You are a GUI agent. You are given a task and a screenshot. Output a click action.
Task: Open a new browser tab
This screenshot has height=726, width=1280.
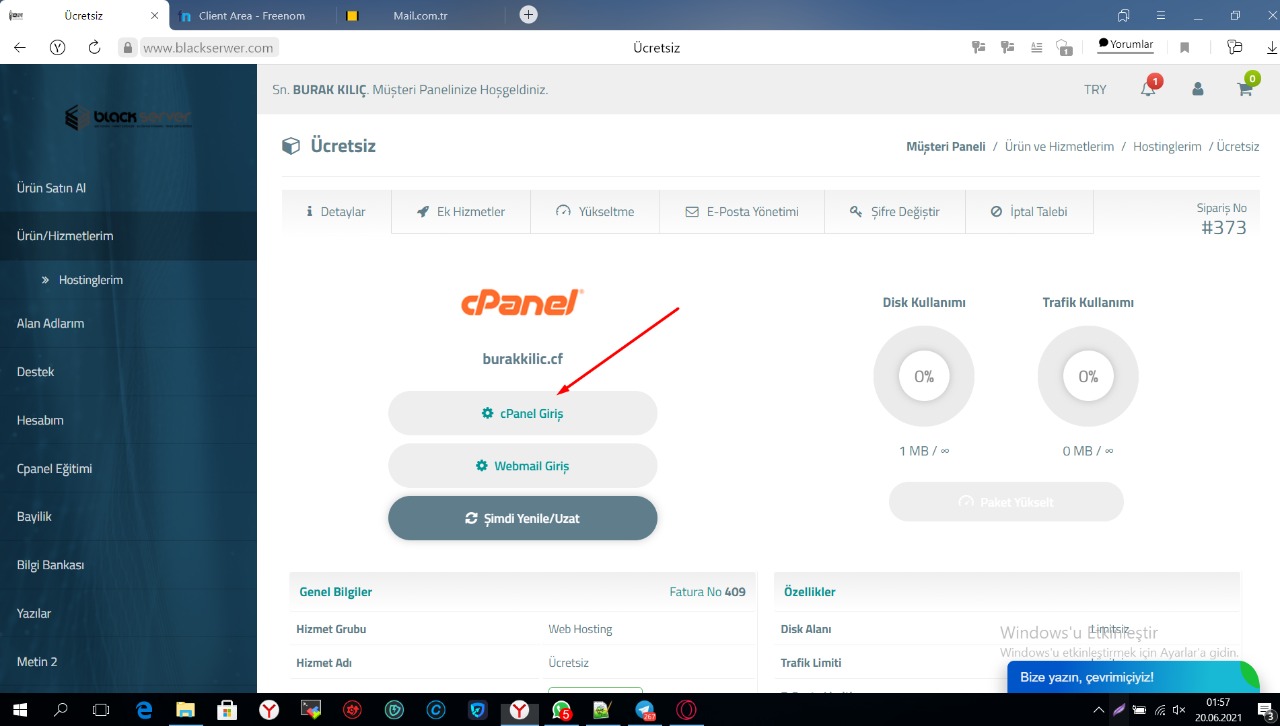529,14
